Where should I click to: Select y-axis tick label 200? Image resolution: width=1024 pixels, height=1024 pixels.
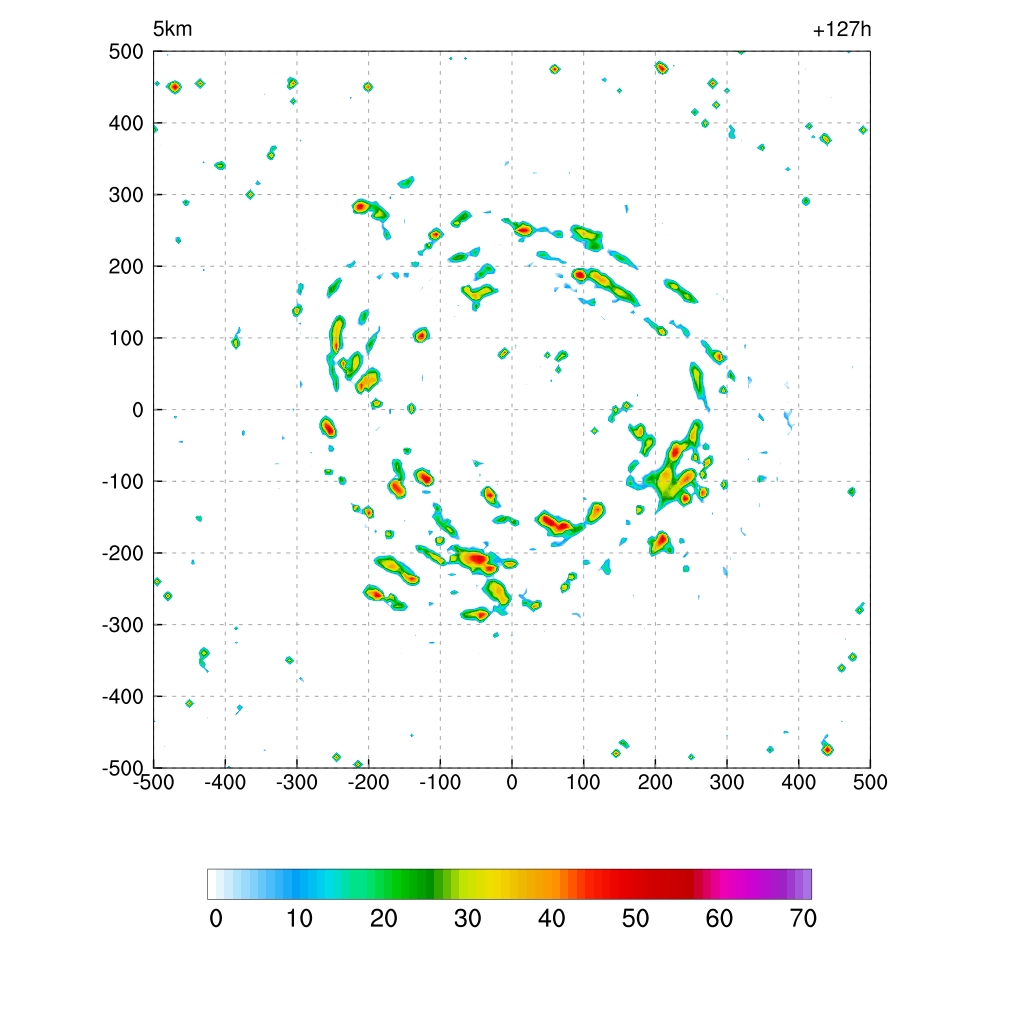click(x=126, y=266)
